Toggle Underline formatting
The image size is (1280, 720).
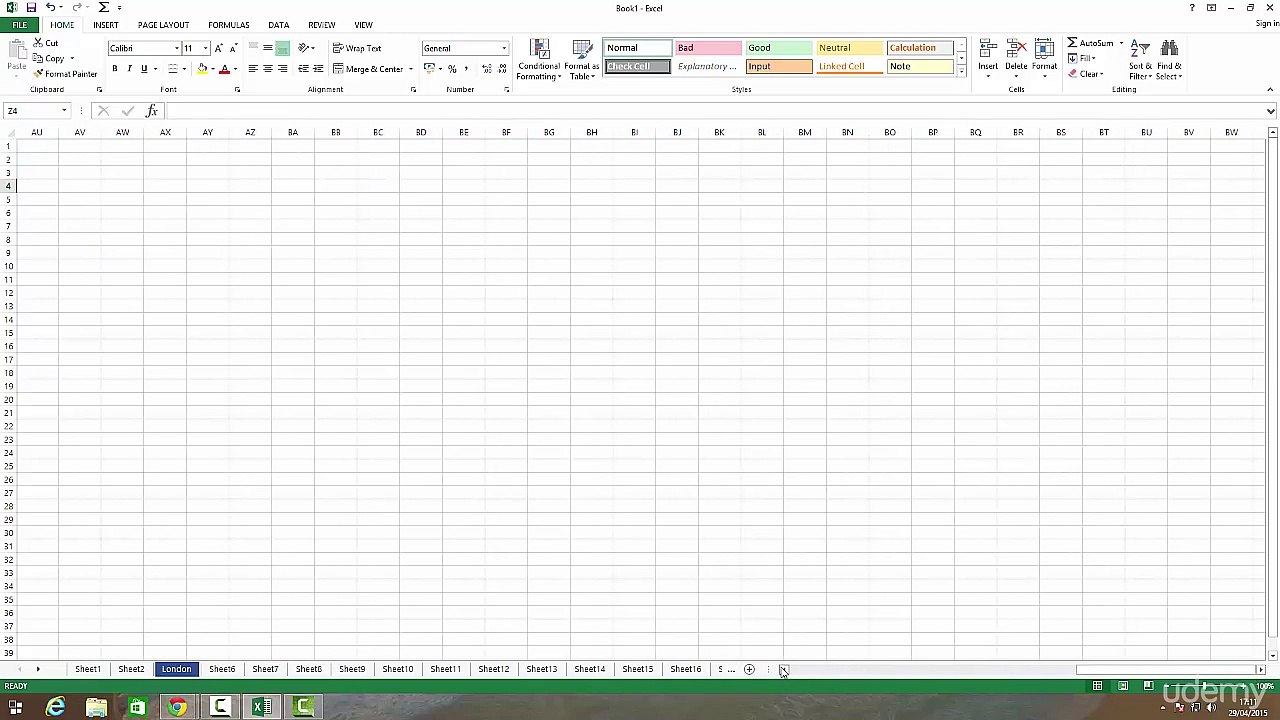[144, 69]
